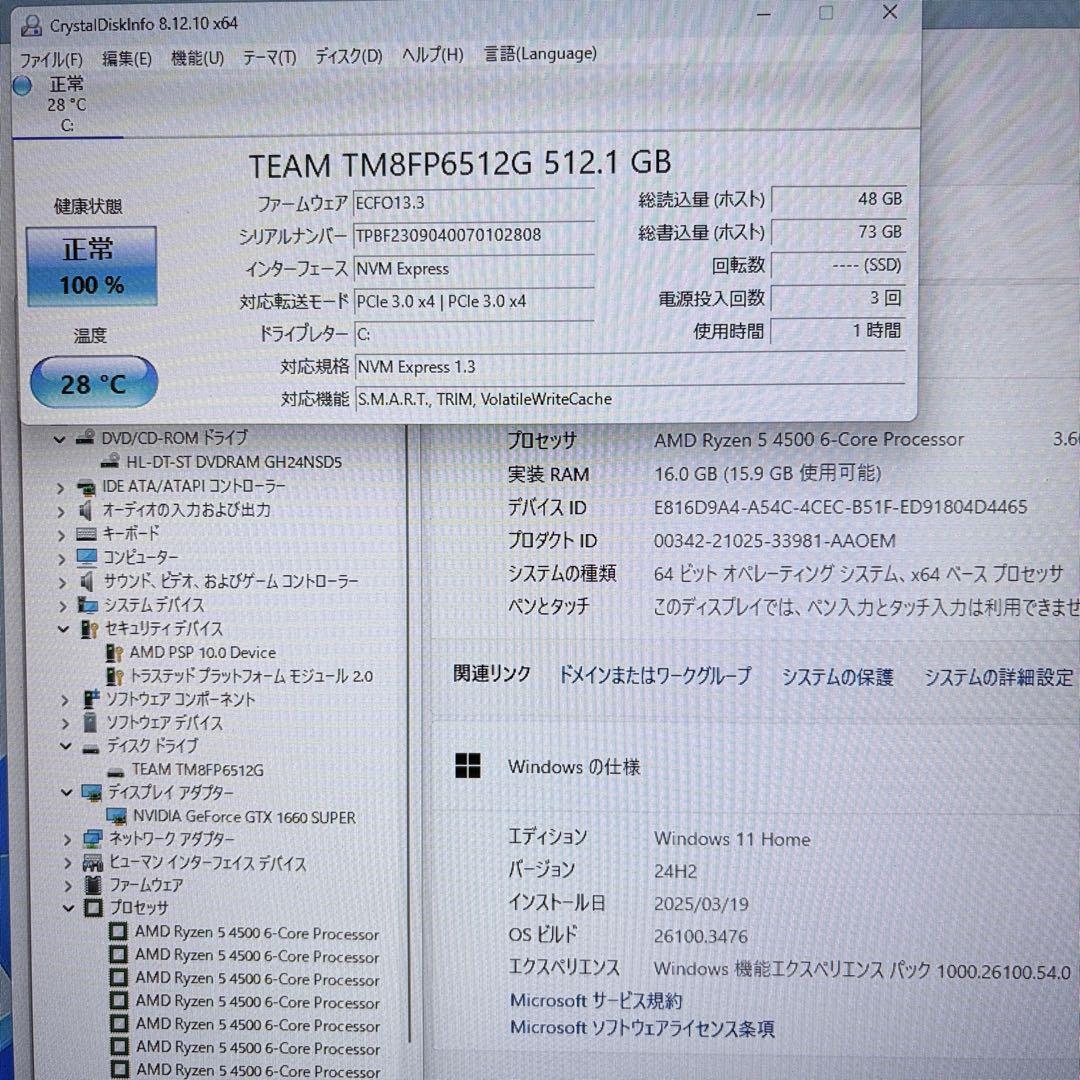Open the 機能(U) menu
This screenshot has width=1080, height=1080.
coord(197,58)
